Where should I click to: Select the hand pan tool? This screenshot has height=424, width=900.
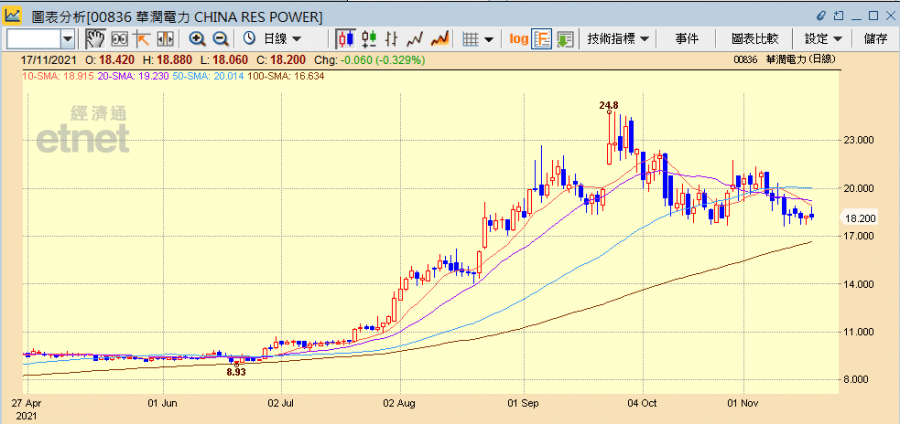95,39
